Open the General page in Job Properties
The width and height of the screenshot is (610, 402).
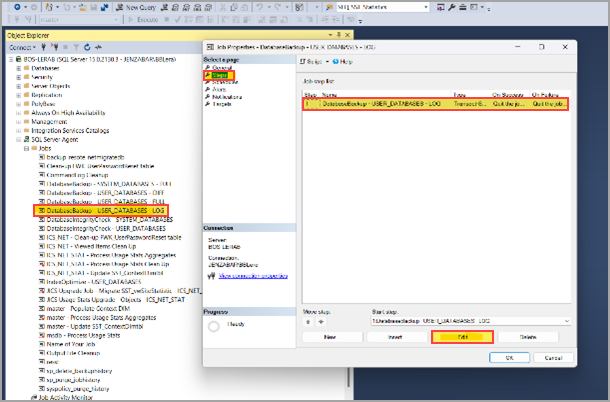coord(222,68)
